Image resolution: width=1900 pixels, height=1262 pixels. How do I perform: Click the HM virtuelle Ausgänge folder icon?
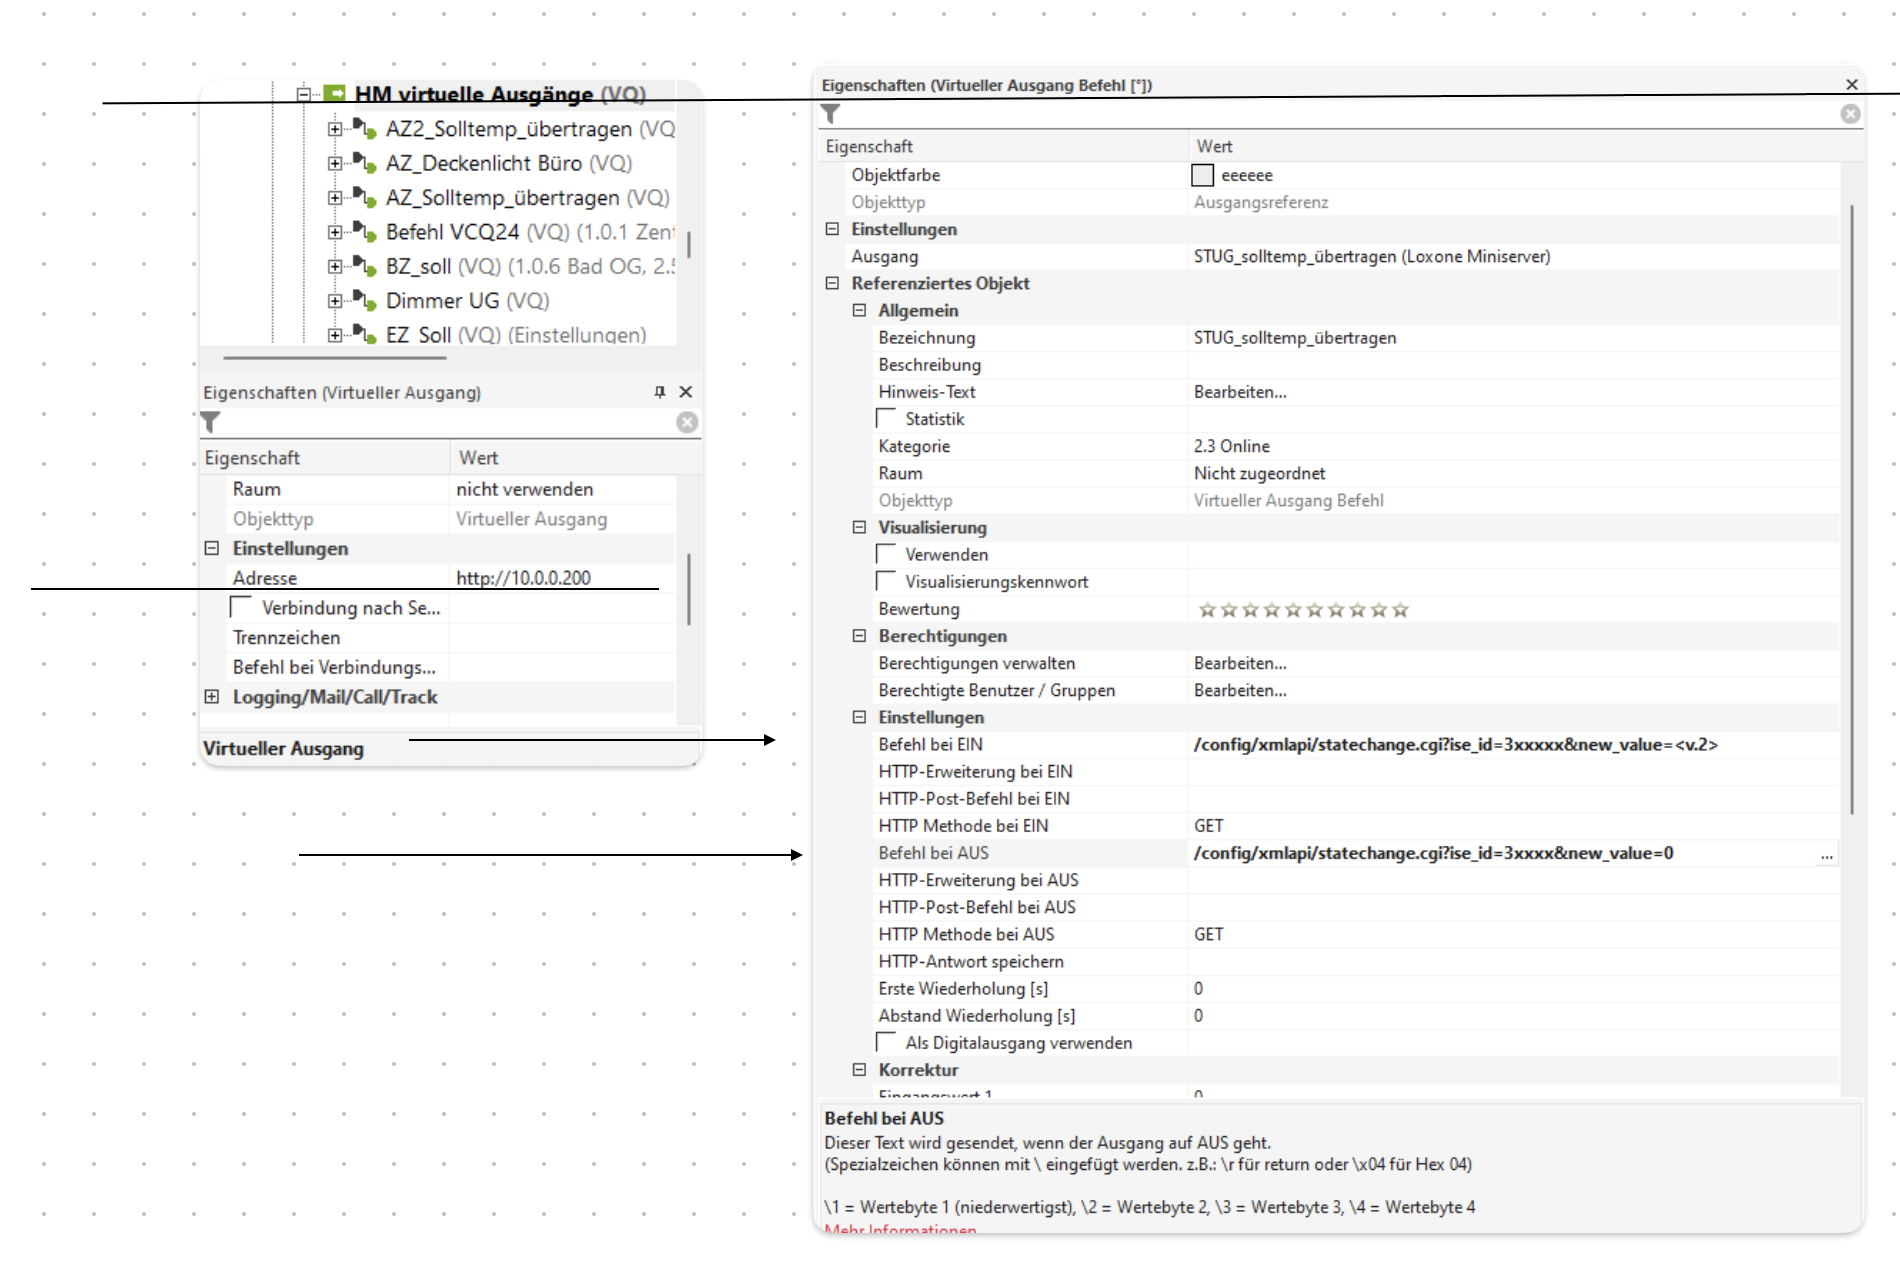(335, 93)
